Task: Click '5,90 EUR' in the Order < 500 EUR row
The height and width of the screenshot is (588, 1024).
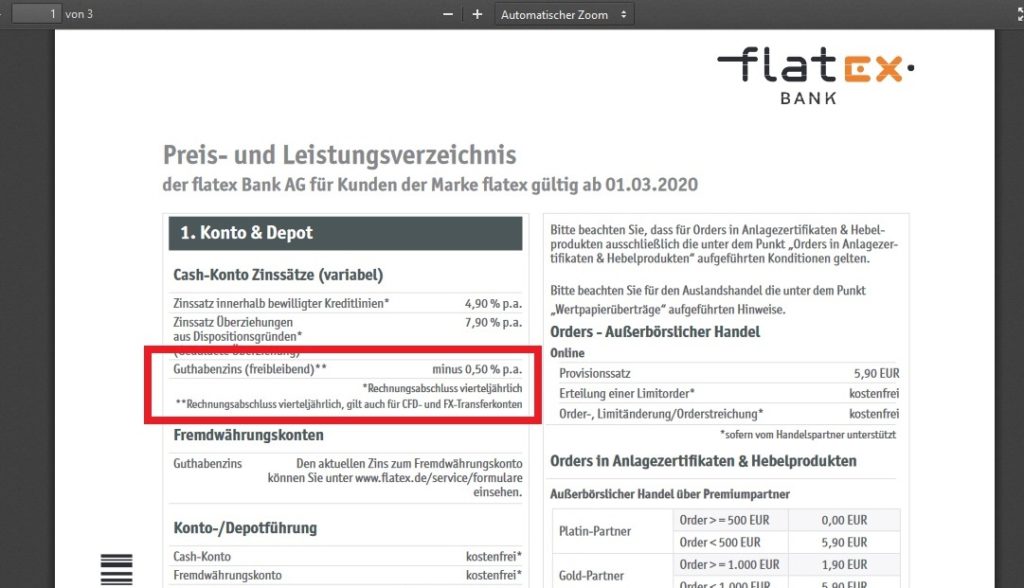Action: click(x=844, y=542)
